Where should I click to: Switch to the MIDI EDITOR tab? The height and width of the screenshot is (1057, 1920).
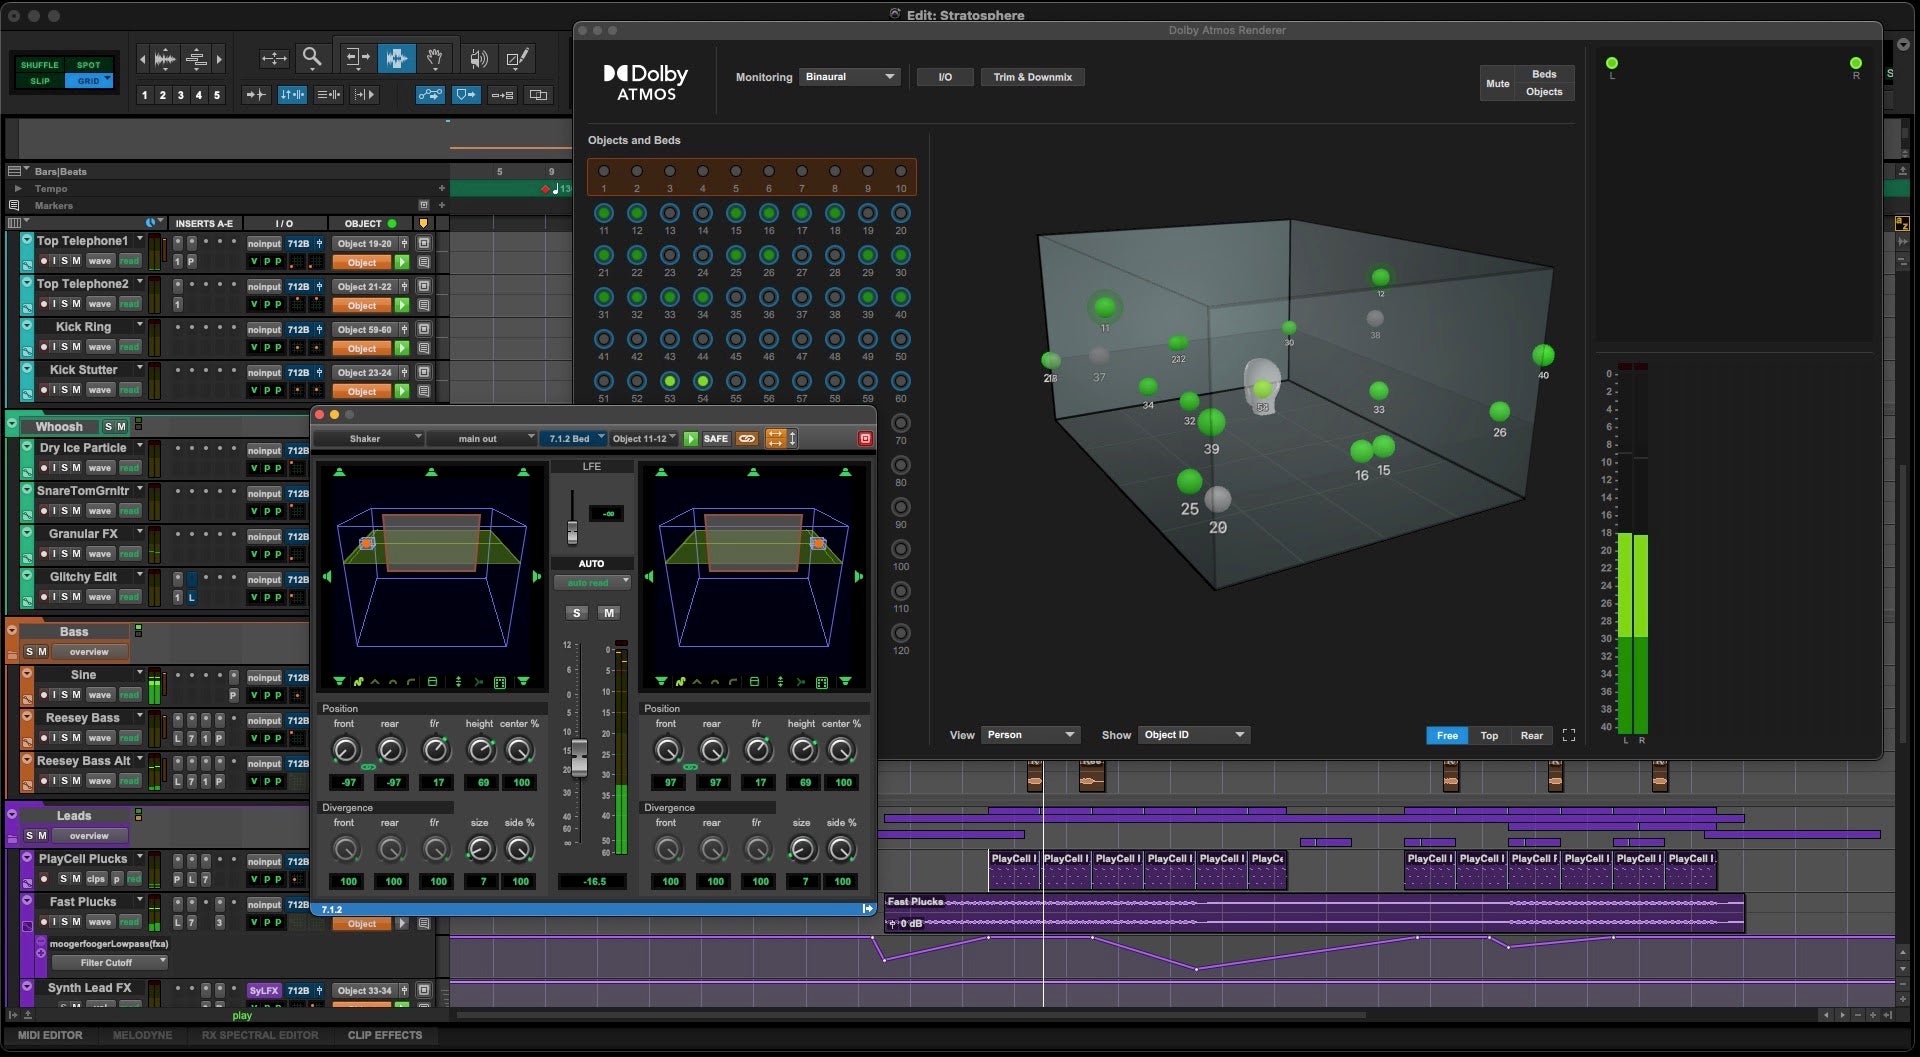pos(51,1035)
